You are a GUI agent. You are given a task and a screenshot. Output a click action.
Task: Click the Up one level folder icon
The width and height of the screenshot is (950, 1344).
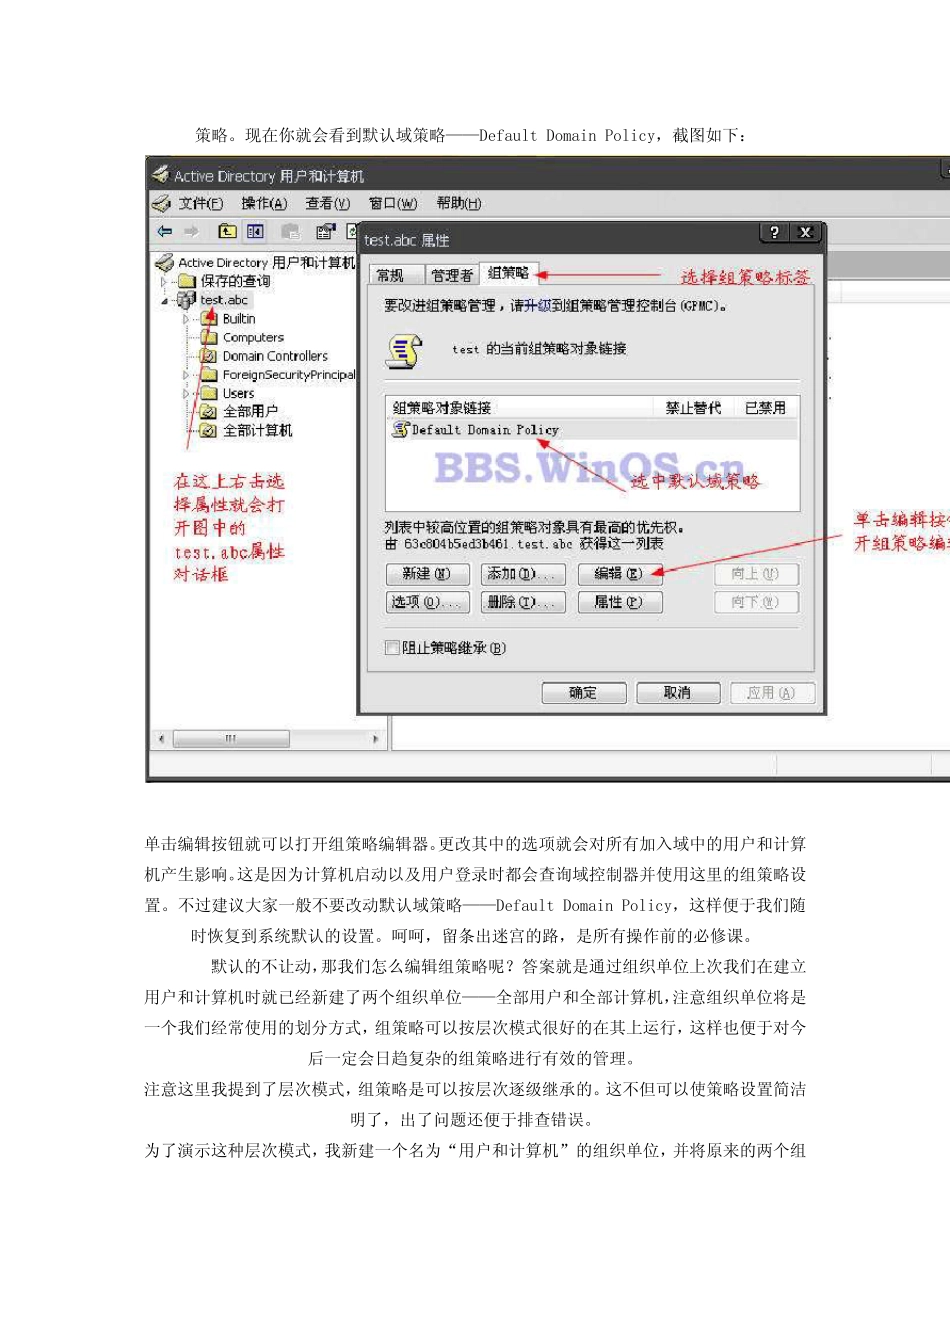coord(228,231)
